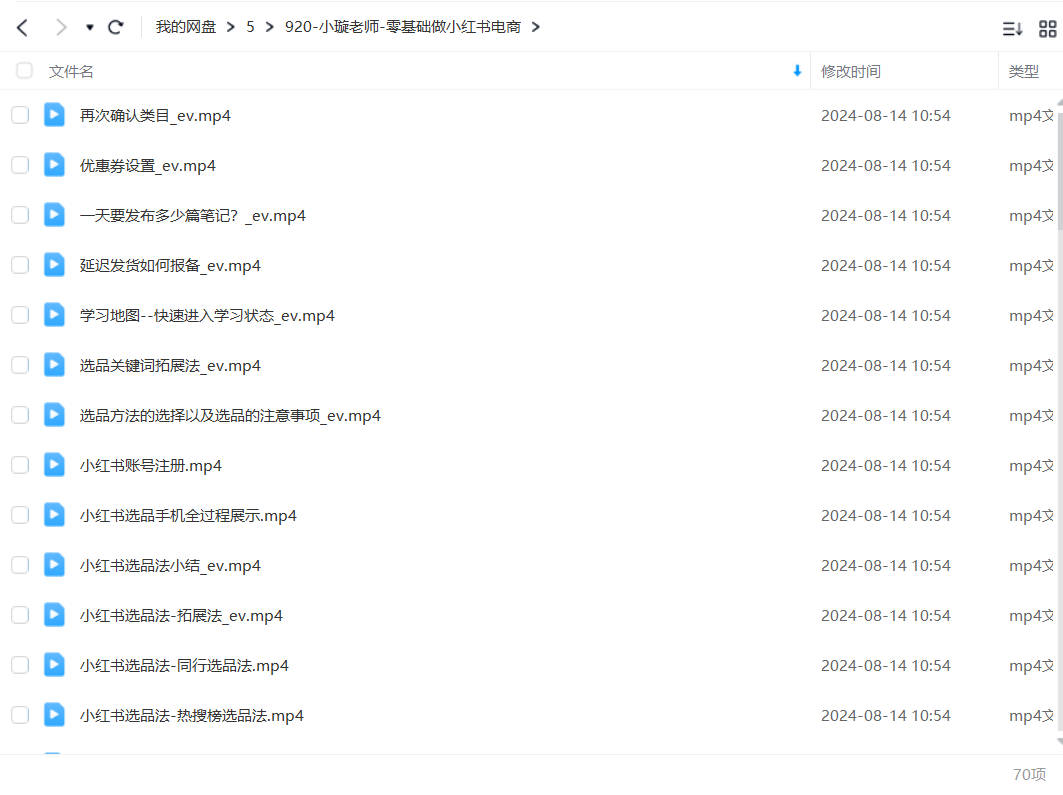Check the box for 延迟发货如何报备_ev.mp4
Image resolution: width=1063 pixels, height=795 pixels.
[x=20, y=265]
